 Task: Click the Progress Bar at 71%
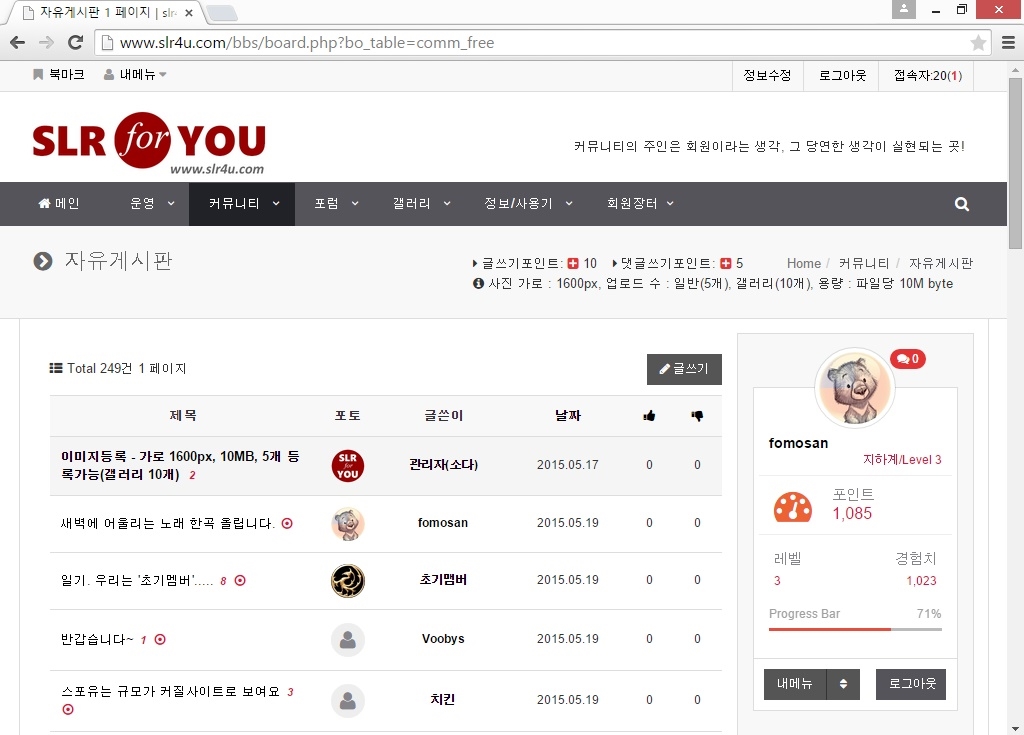pos(855,629)
